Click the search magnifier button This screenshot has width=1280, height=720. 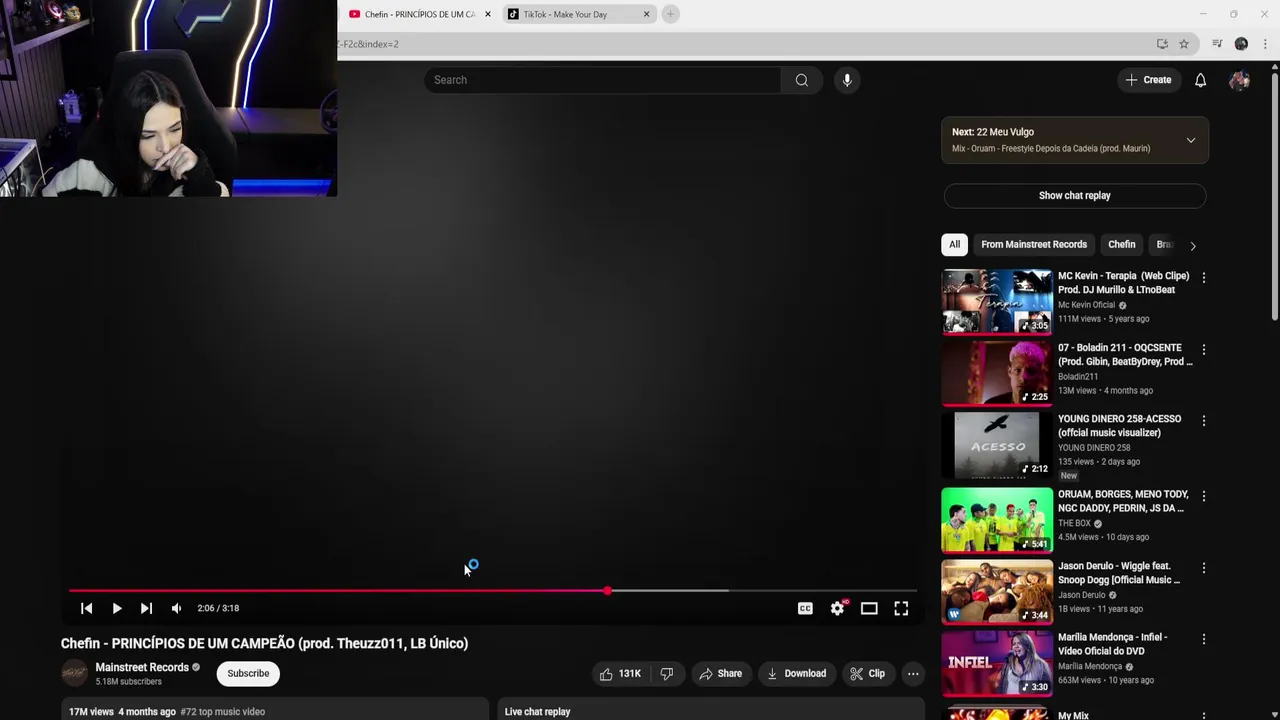801,80
